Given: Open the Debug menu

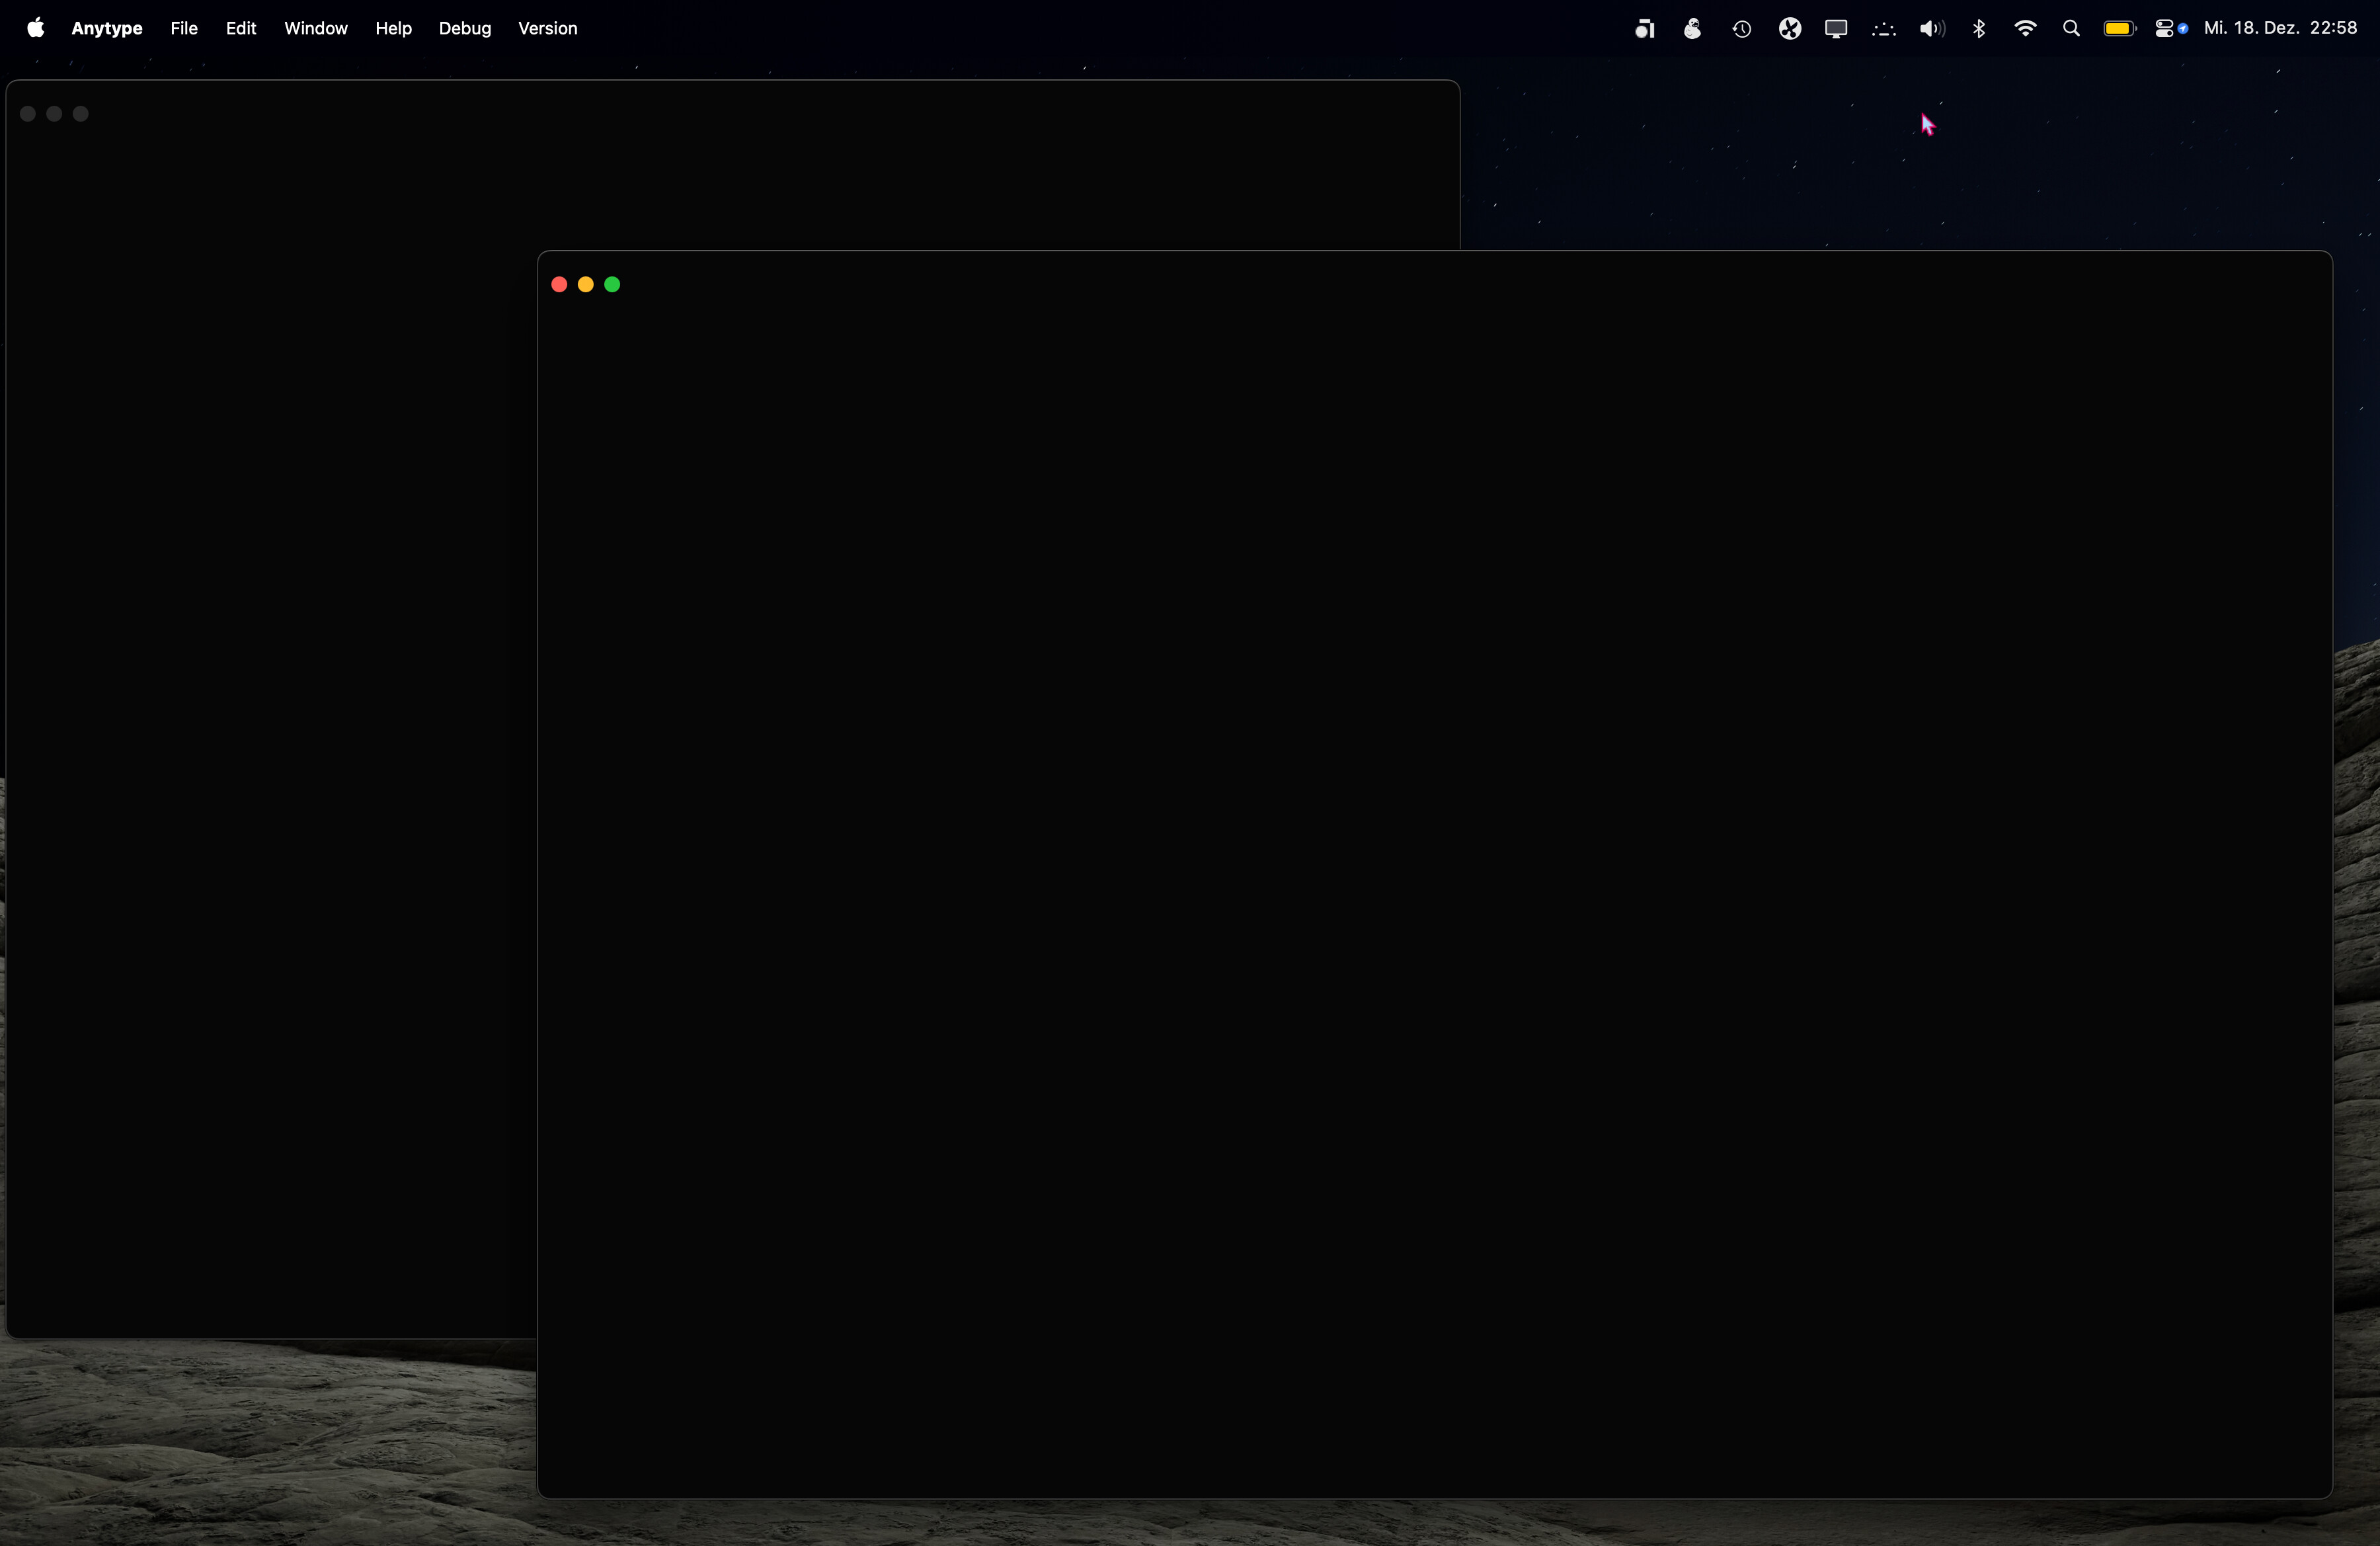Looking at the screenshot, I should [x=465, y=28].
